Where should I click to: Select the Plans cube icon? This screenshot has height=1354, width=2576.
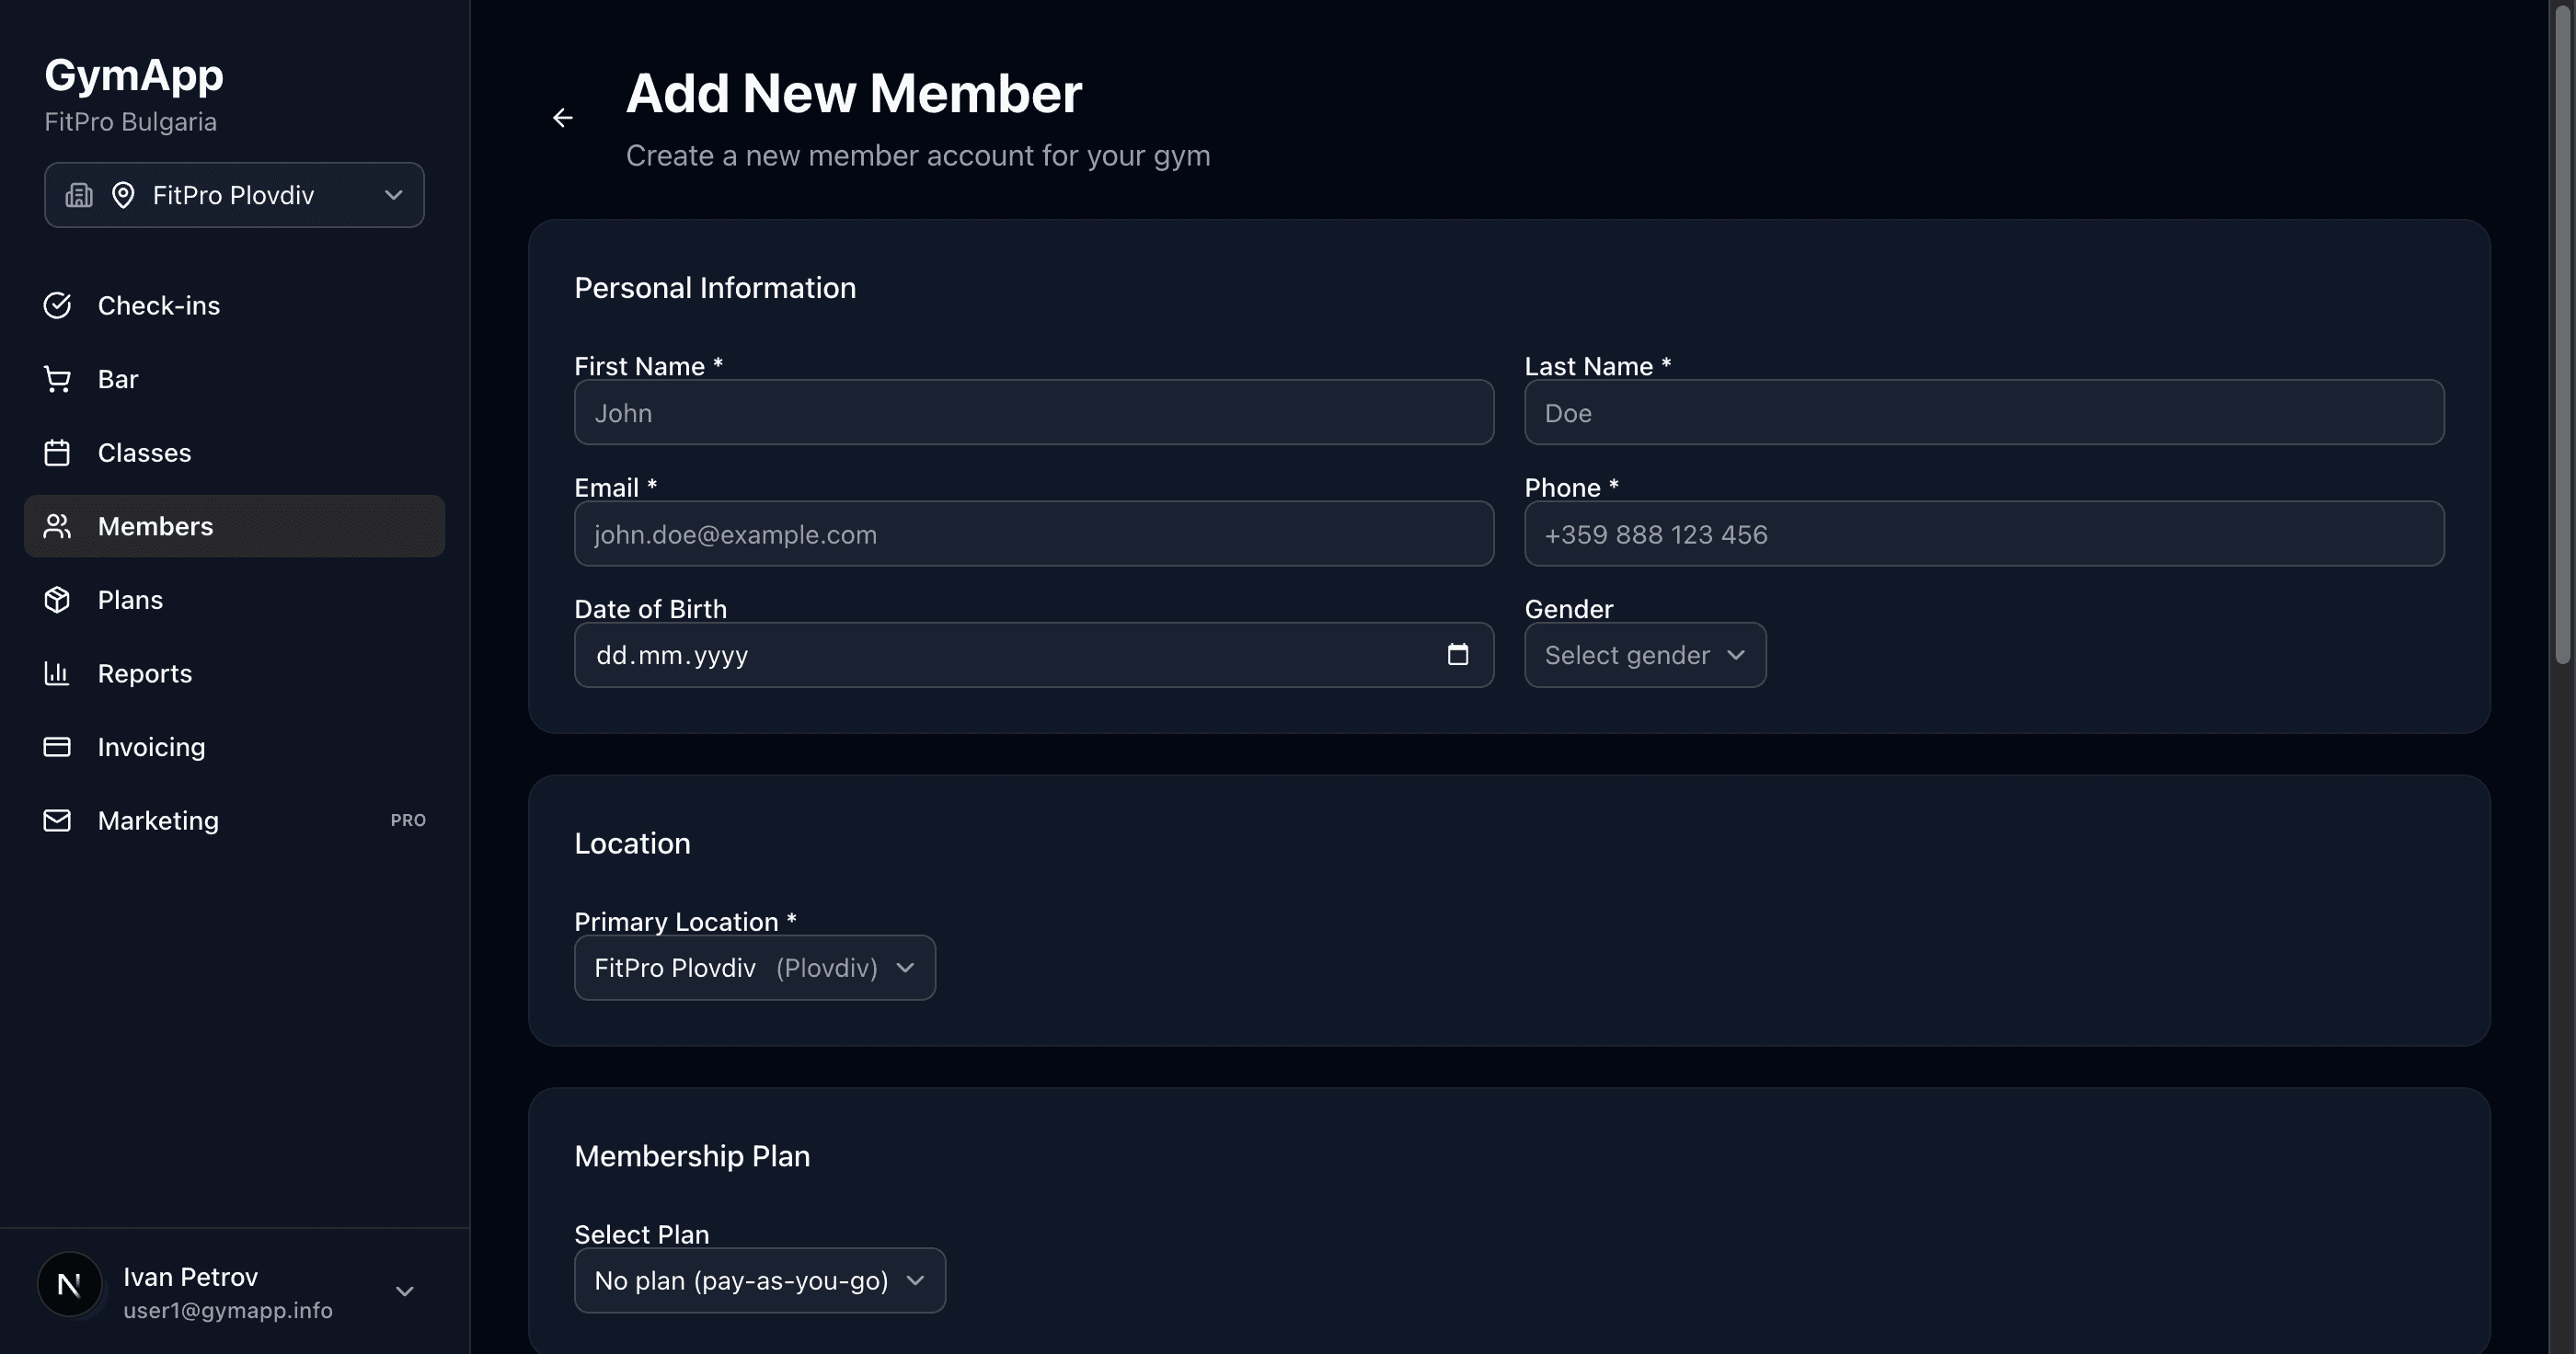tap(57, 599)
